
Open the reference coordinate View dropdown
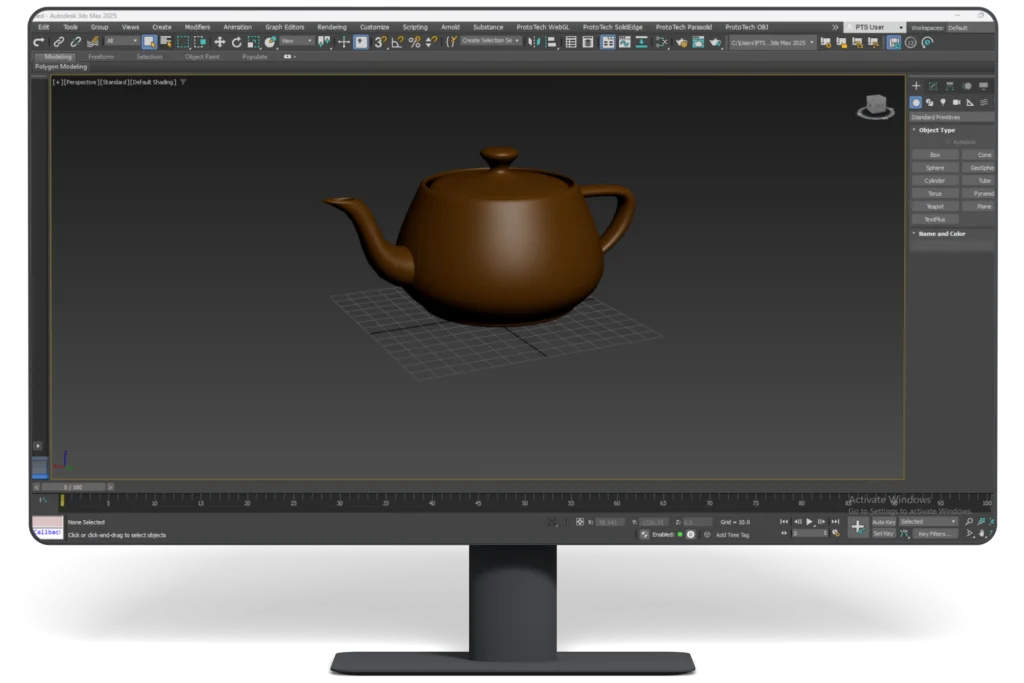[x=296, y=41]
